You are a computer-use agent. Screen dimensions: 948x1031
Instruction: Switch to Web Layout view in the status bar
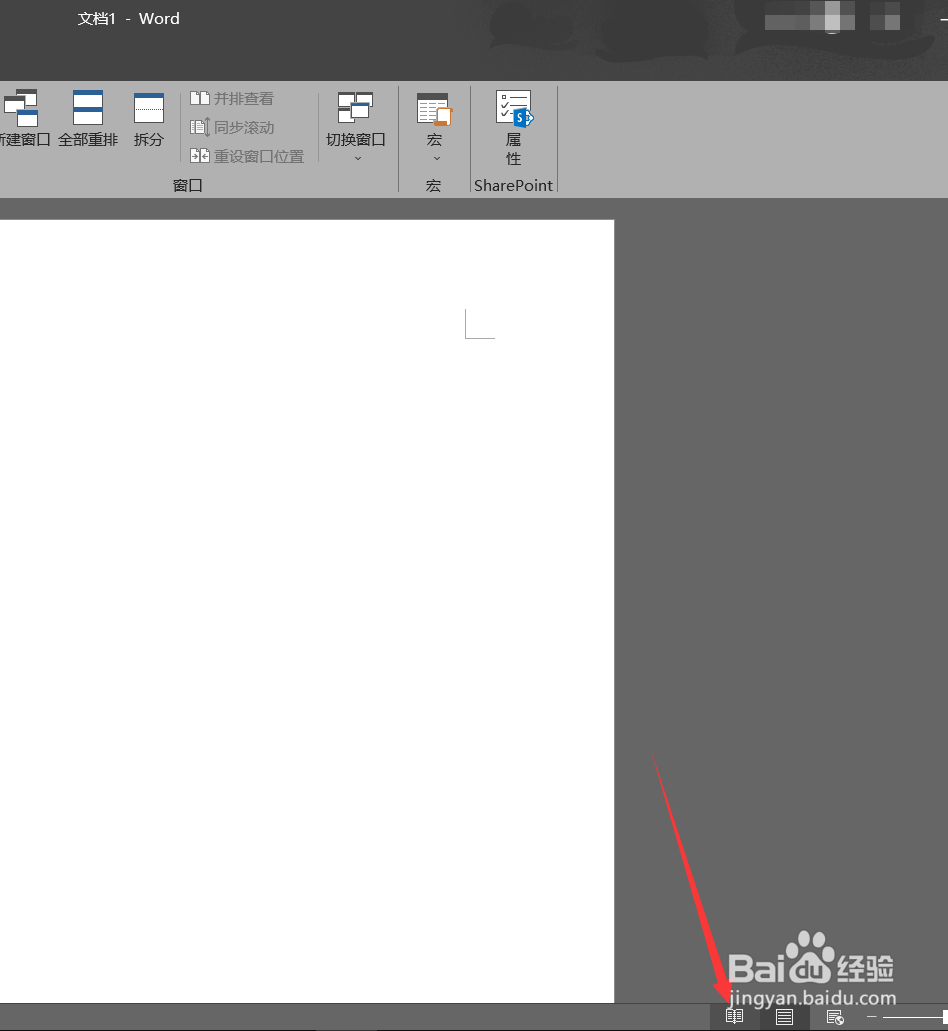[x=835, y=1017]
